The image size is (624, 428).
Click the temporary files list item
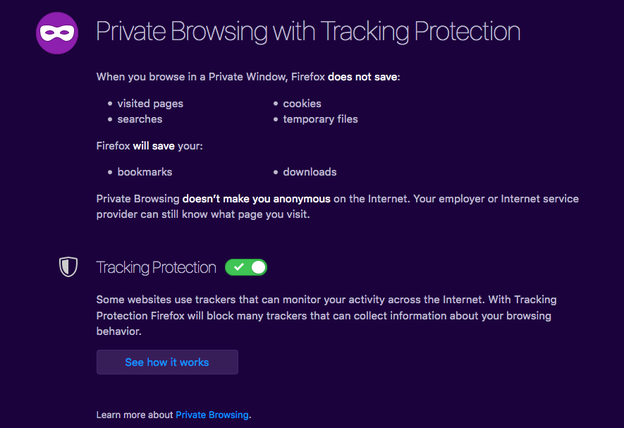pyautogui.click(x=320, y=119)
